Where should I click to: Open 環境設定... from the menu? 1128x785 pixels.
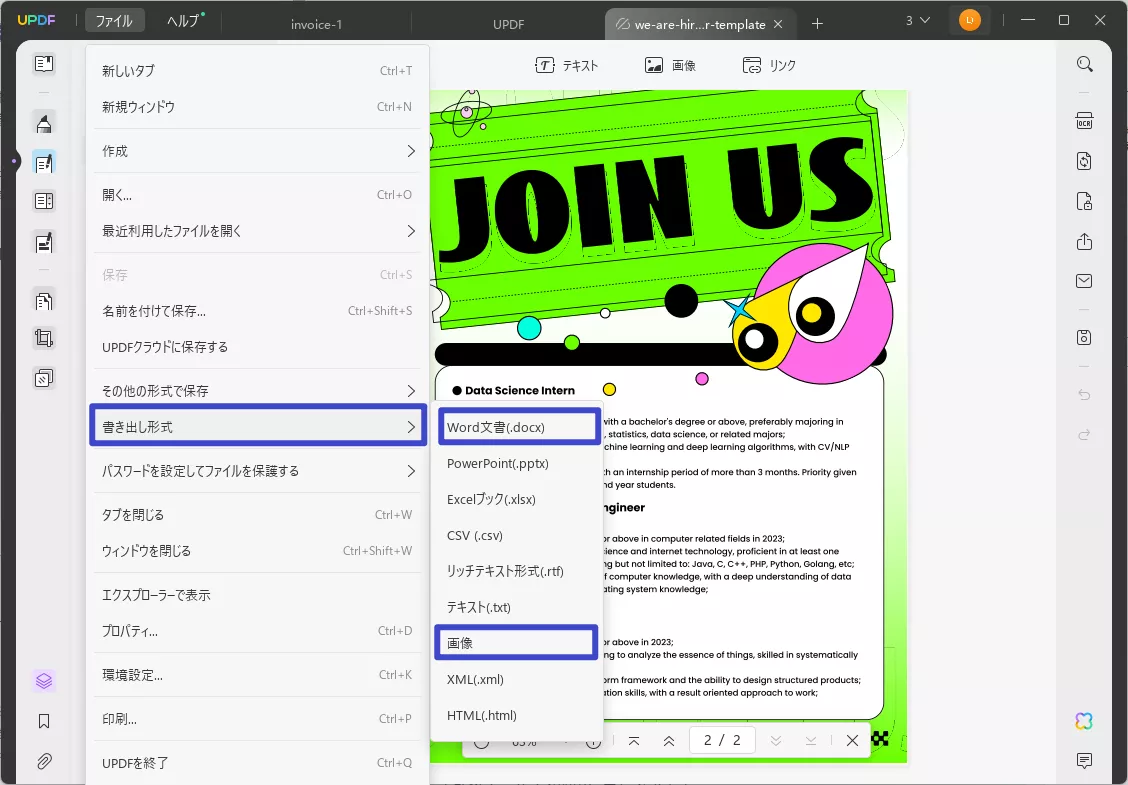point(258,675)
